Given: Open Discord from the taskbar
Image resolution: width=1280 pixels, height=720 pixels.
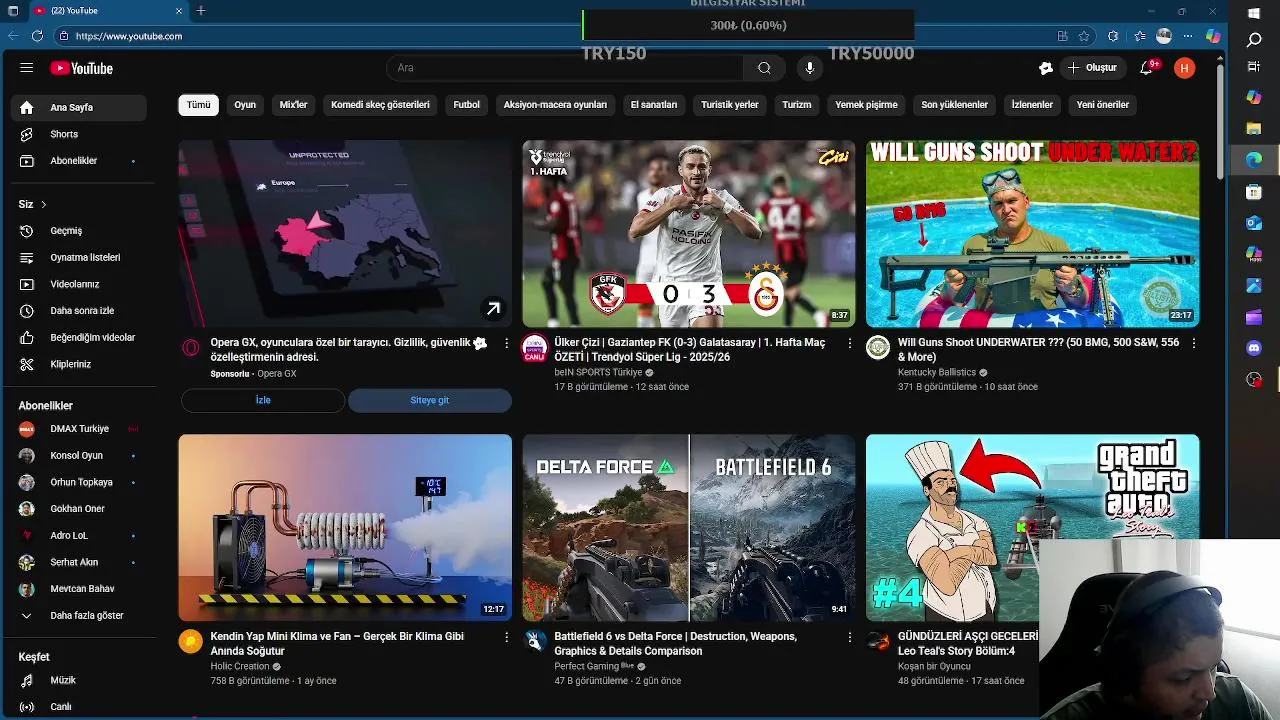Looking at the screenshot, I should (1254, 348).
